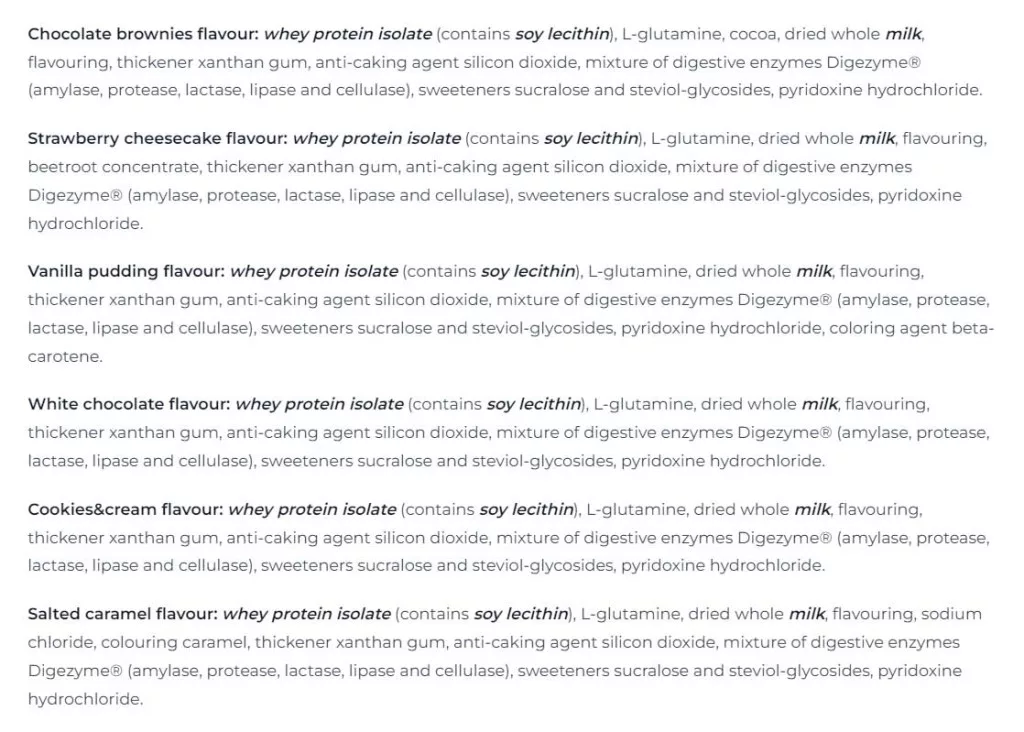The width and height of the screenshot is (1024, 732).
Task: Click "L-glutamine" in the Cookies&cream paragraph
Action: pos(633,510)
